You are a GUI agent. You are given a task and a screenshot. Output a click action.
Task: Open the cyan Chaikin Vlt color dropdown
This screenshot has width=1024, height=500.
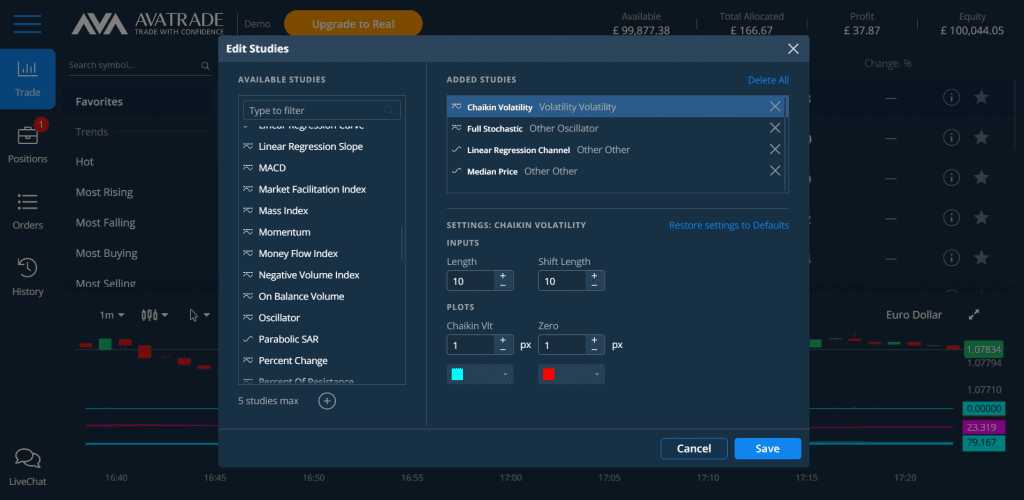[x=480, y=374]
